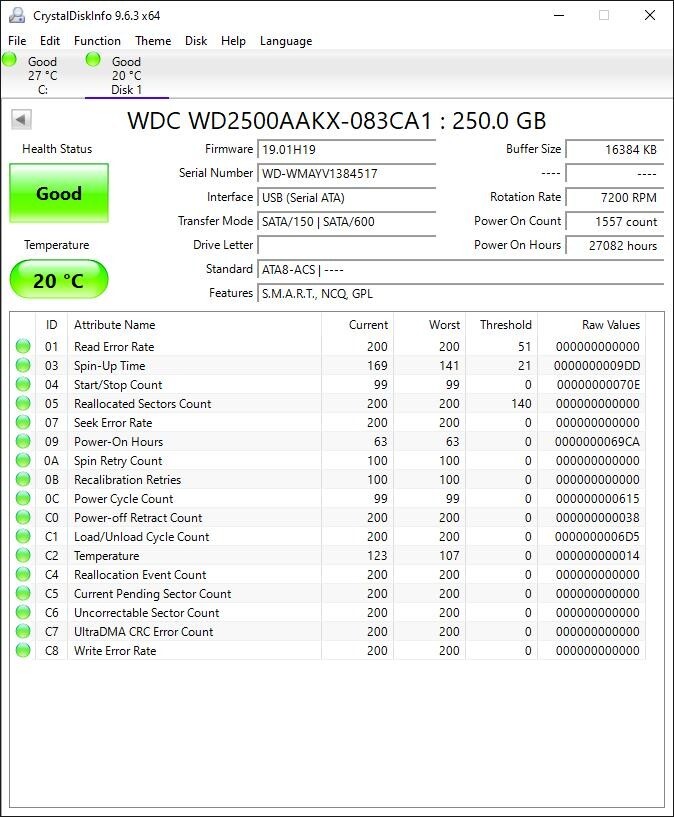Image resolution: width=674 pixels, height=817 pixels.
Task: Click the Serial Number field
Action: (x=347, y=174)
